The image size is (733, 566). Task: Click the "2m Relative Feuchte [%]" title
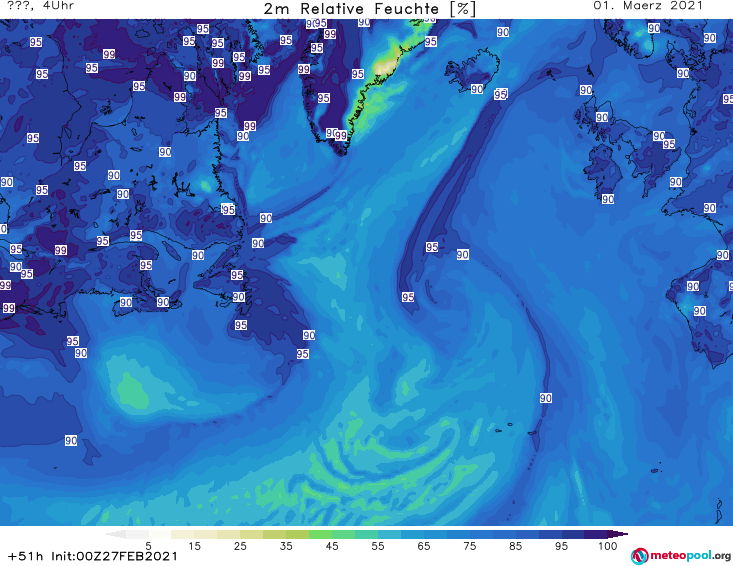[x=369, y=8]
